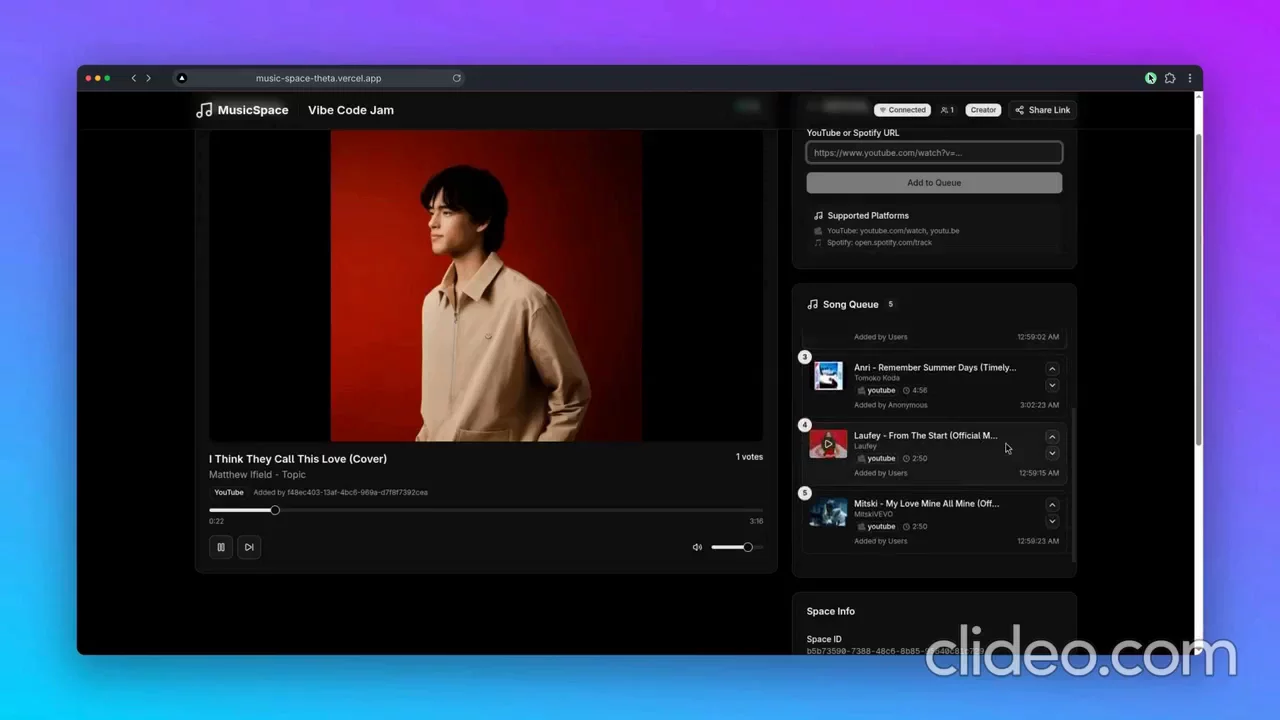Skip to the next song
The height and width of the screenshot is (720, 1280).
(x=249, y=547)
